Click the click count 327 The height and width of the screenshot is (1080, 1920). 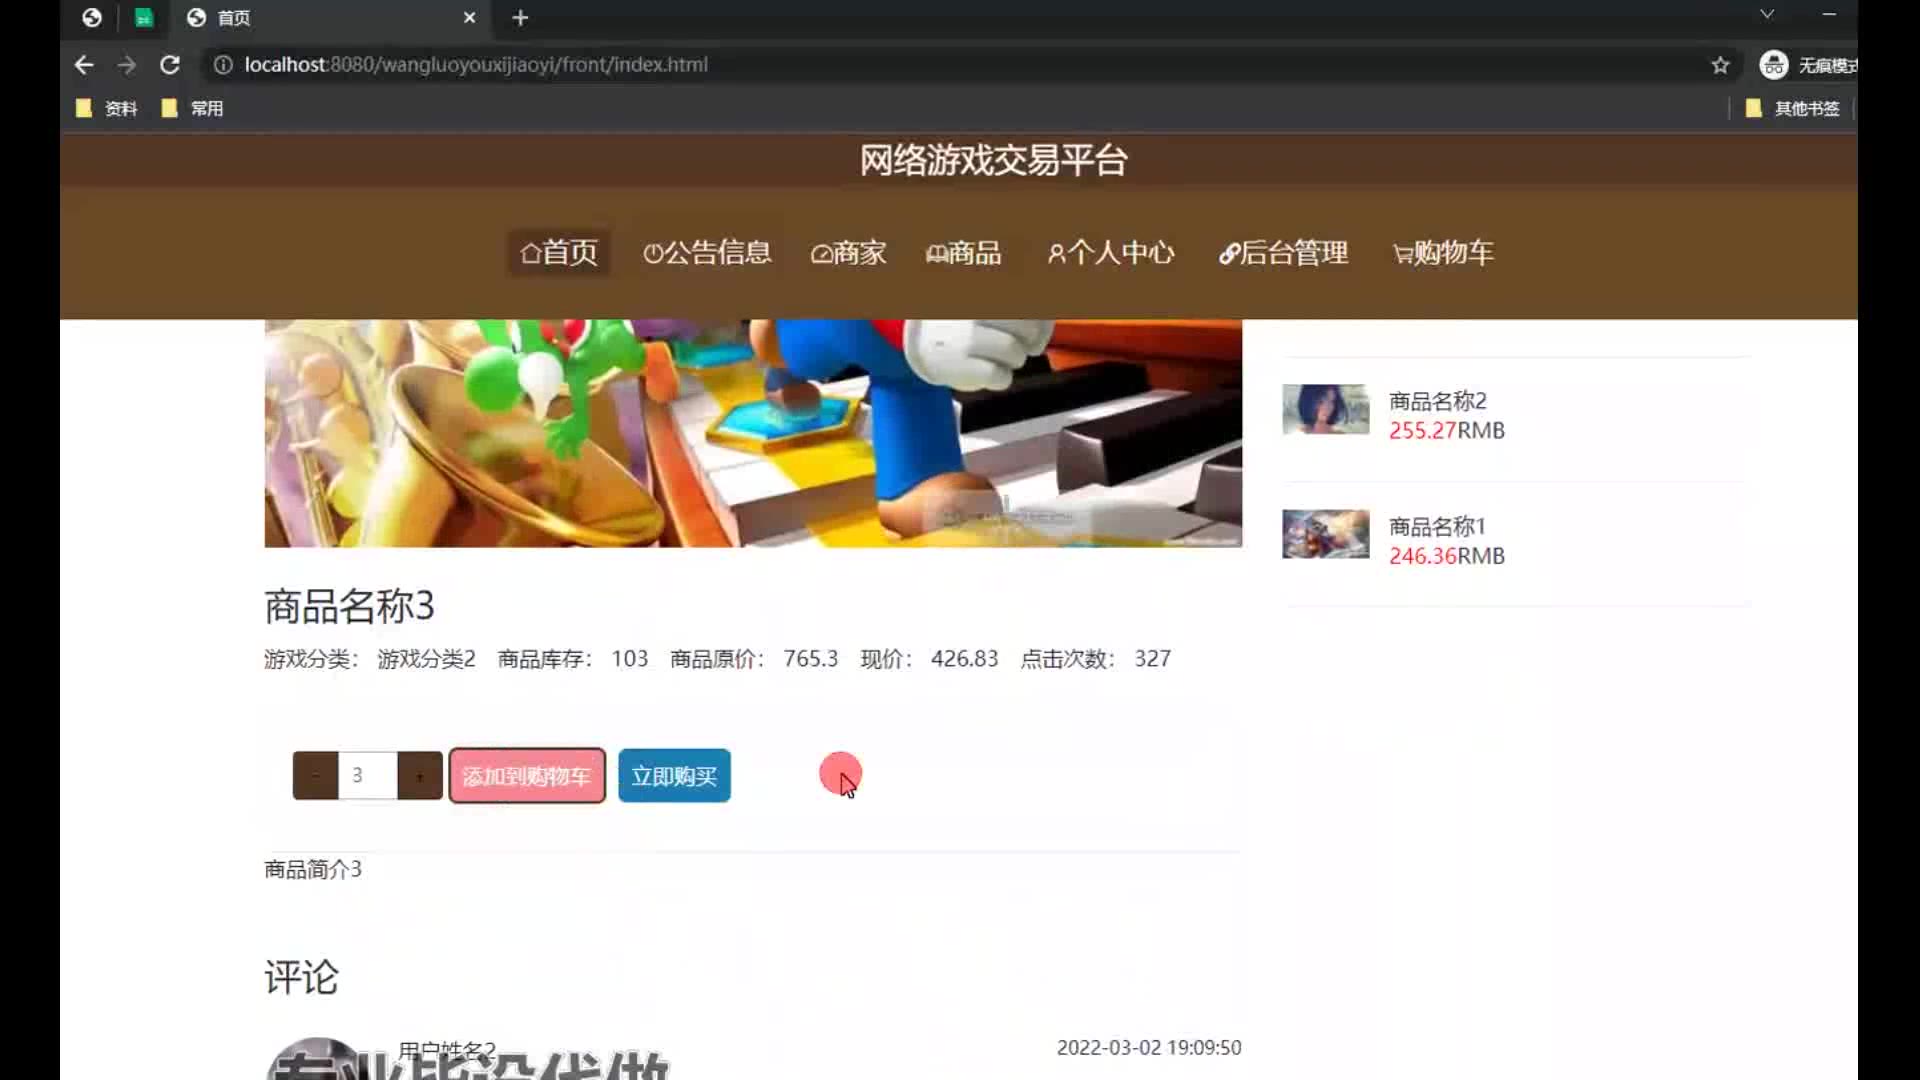(1152, 659)
